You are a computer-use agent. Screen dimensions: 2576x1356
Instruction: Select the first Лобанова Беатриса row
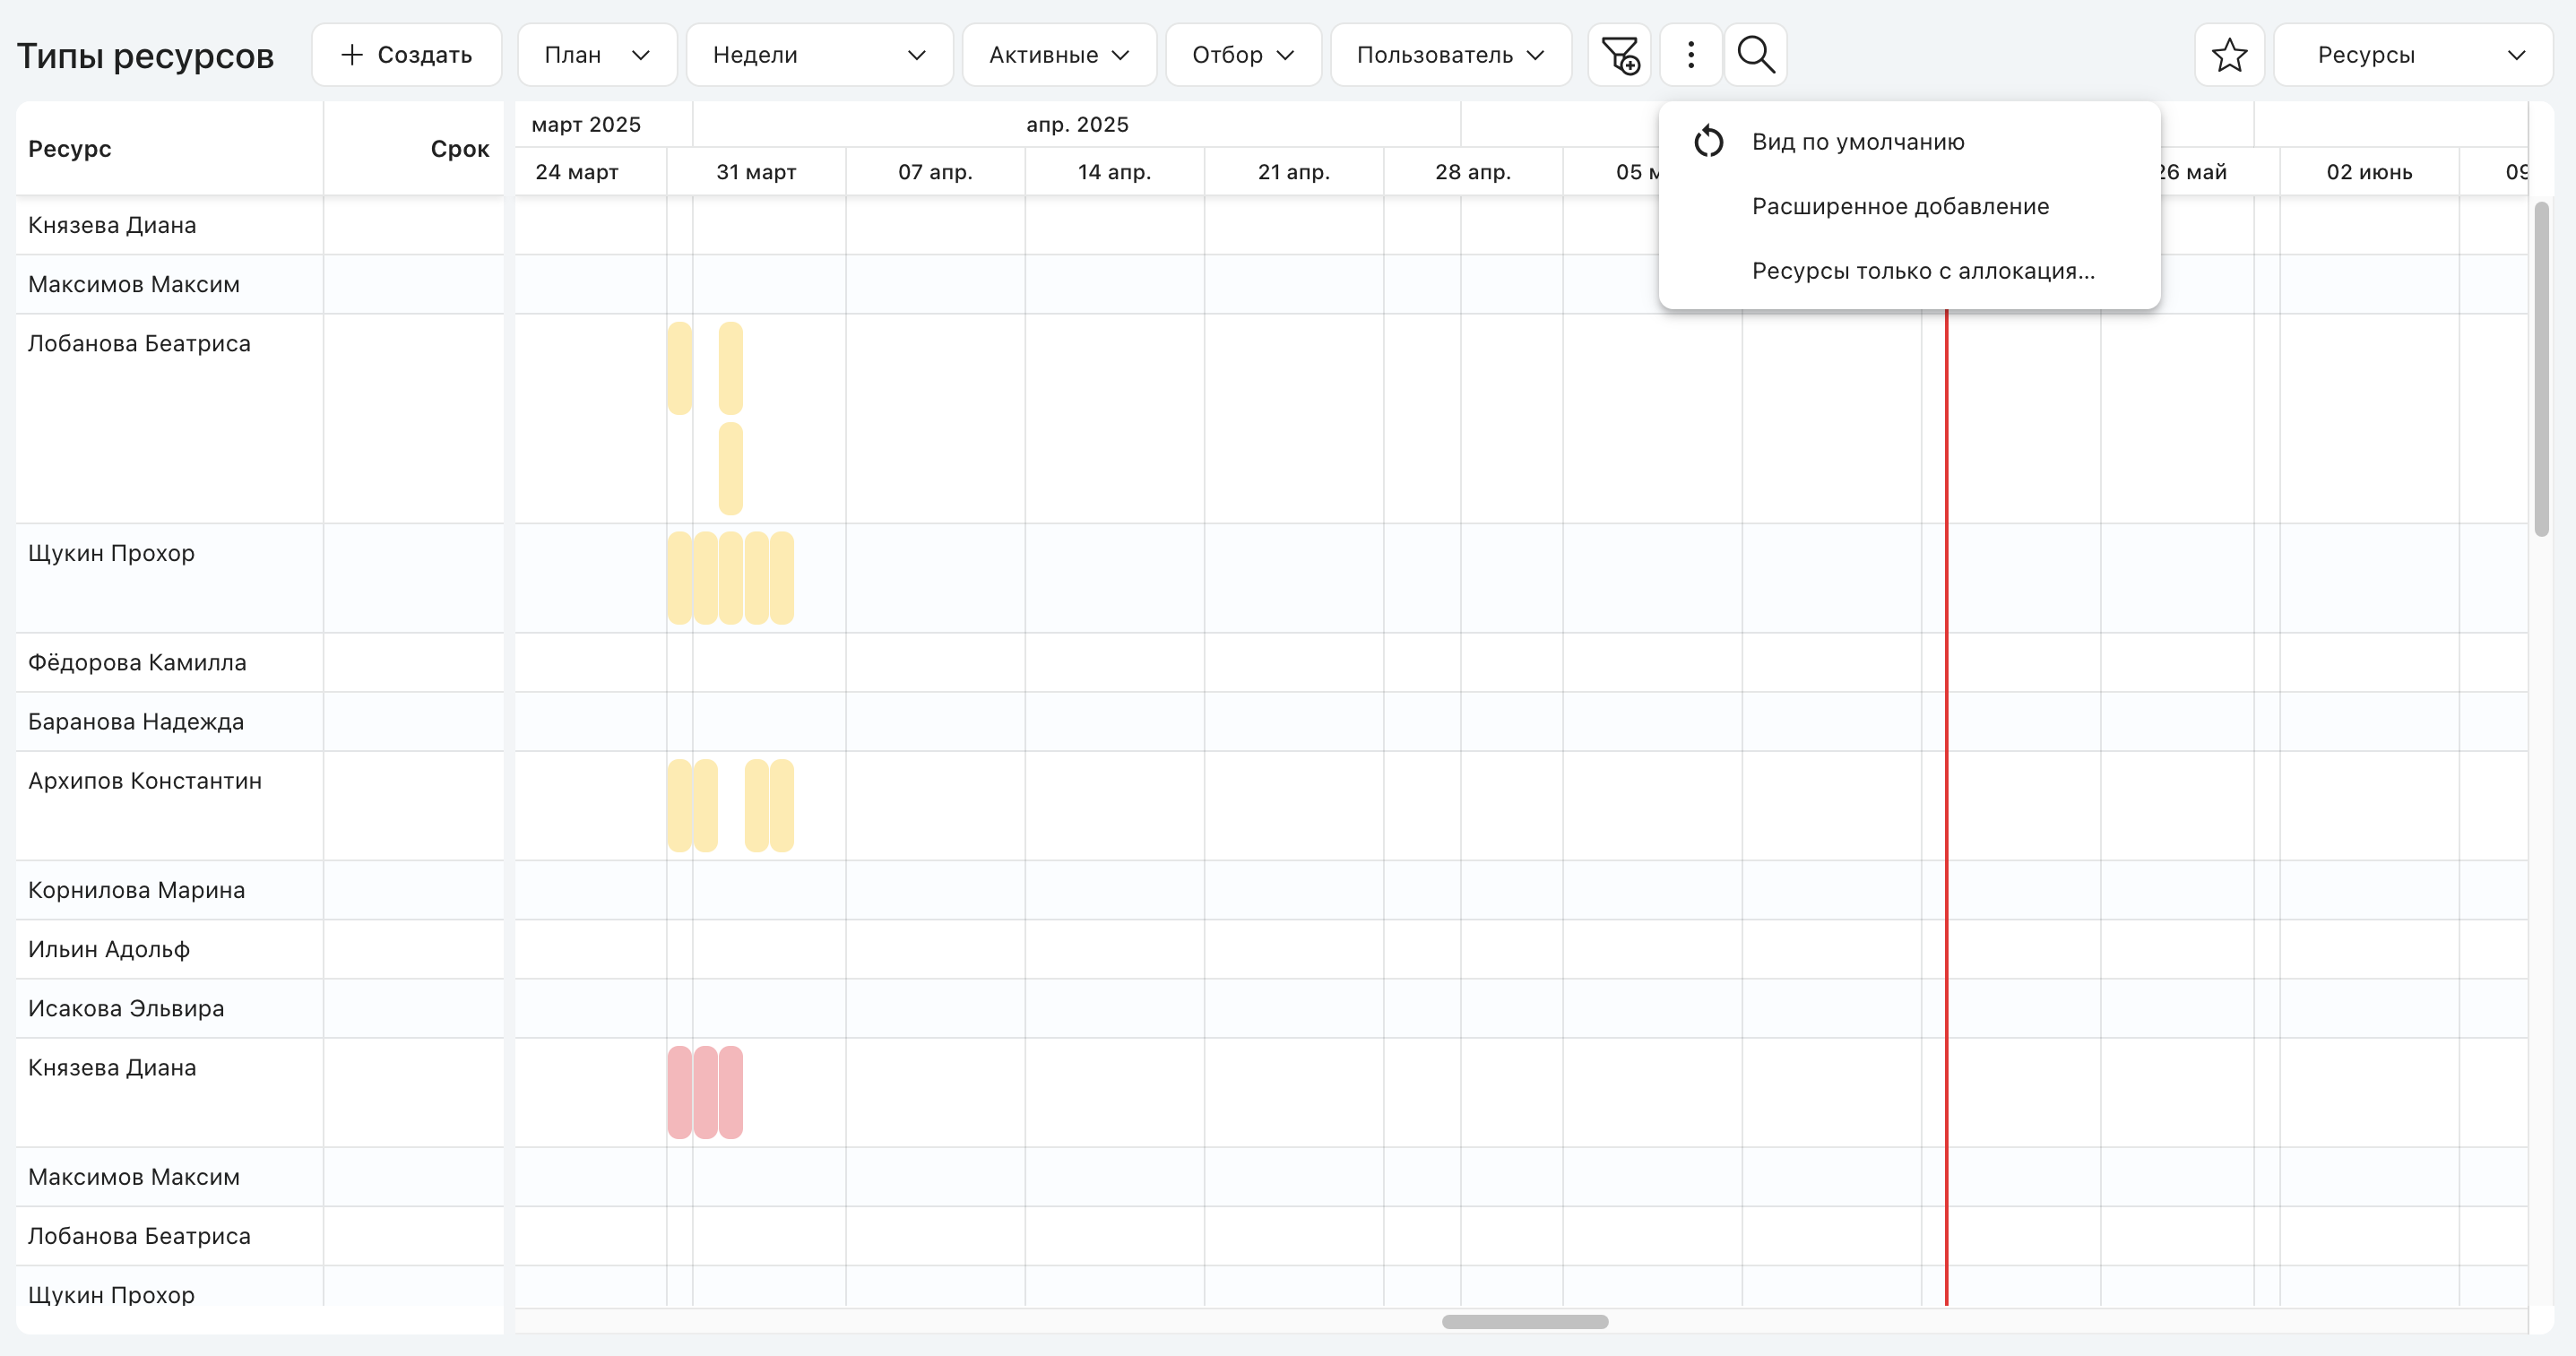tap(260, 418)
